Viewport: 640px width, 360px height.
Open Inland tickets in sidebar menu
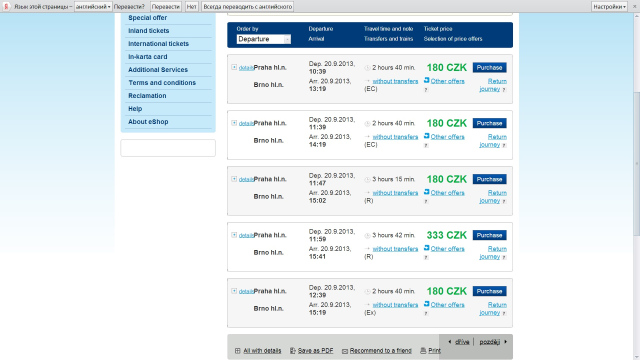pyautogui.click(x=149, y=31)
